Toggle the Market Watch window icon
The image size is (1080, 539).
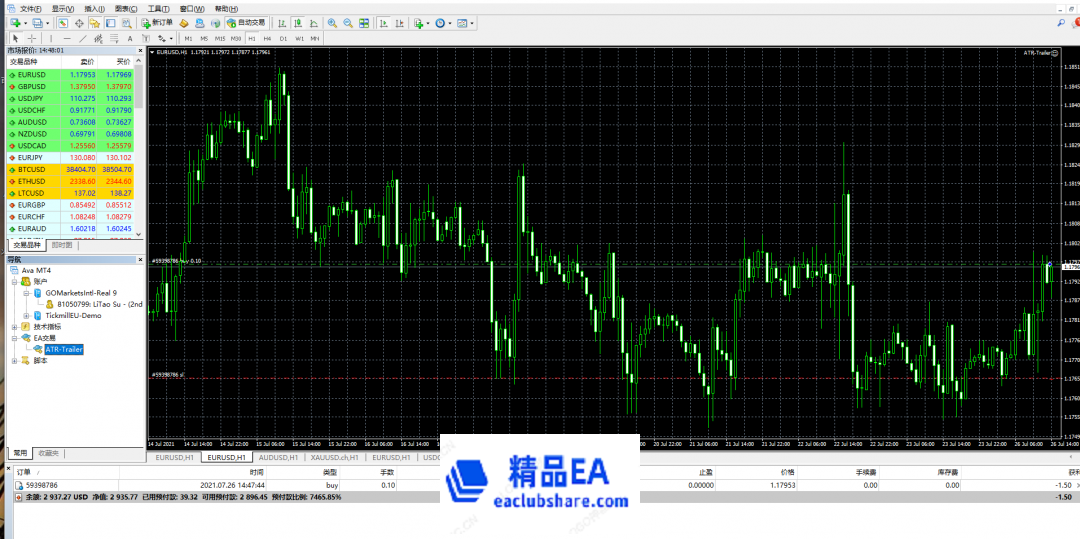(62, 23)
